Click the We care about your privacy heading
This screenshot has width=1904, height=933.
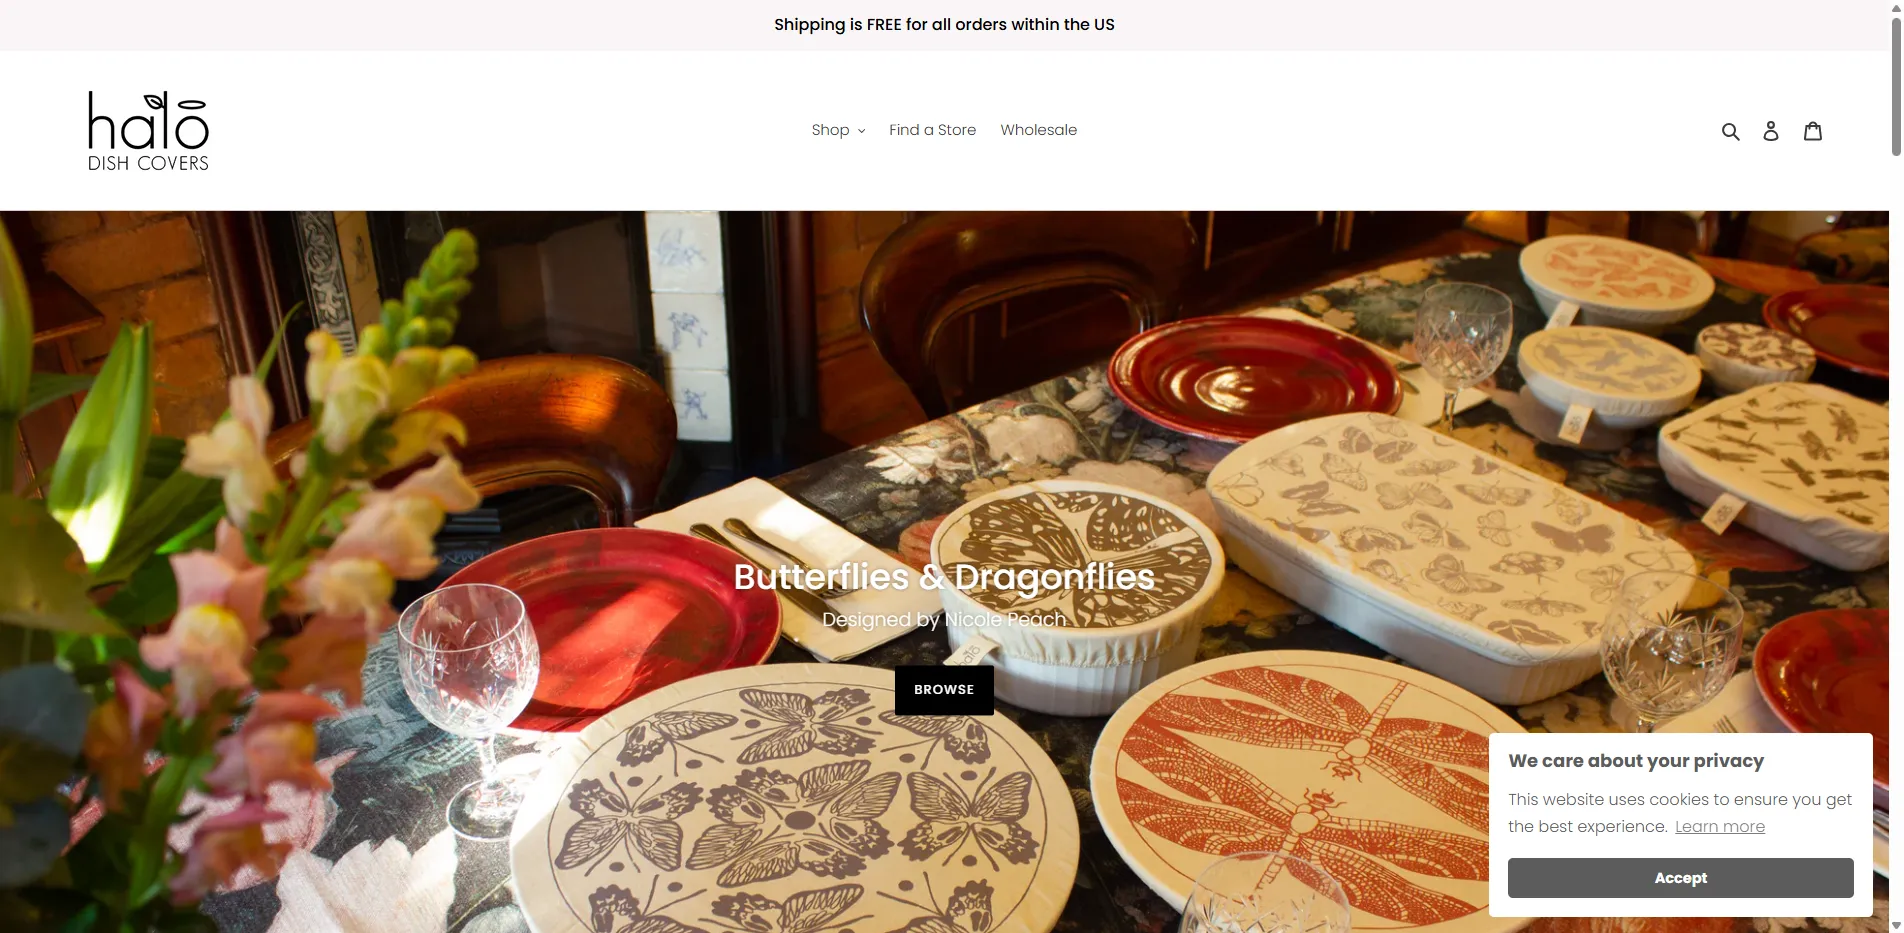tap(1636, 761)
